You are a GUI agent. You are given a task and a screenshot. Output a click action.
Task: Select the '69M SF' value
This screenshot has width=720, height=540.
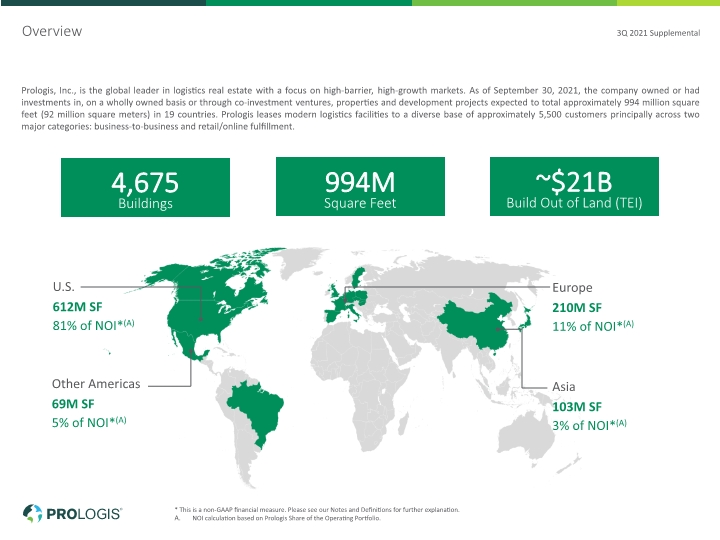click(x=73, y=404)
